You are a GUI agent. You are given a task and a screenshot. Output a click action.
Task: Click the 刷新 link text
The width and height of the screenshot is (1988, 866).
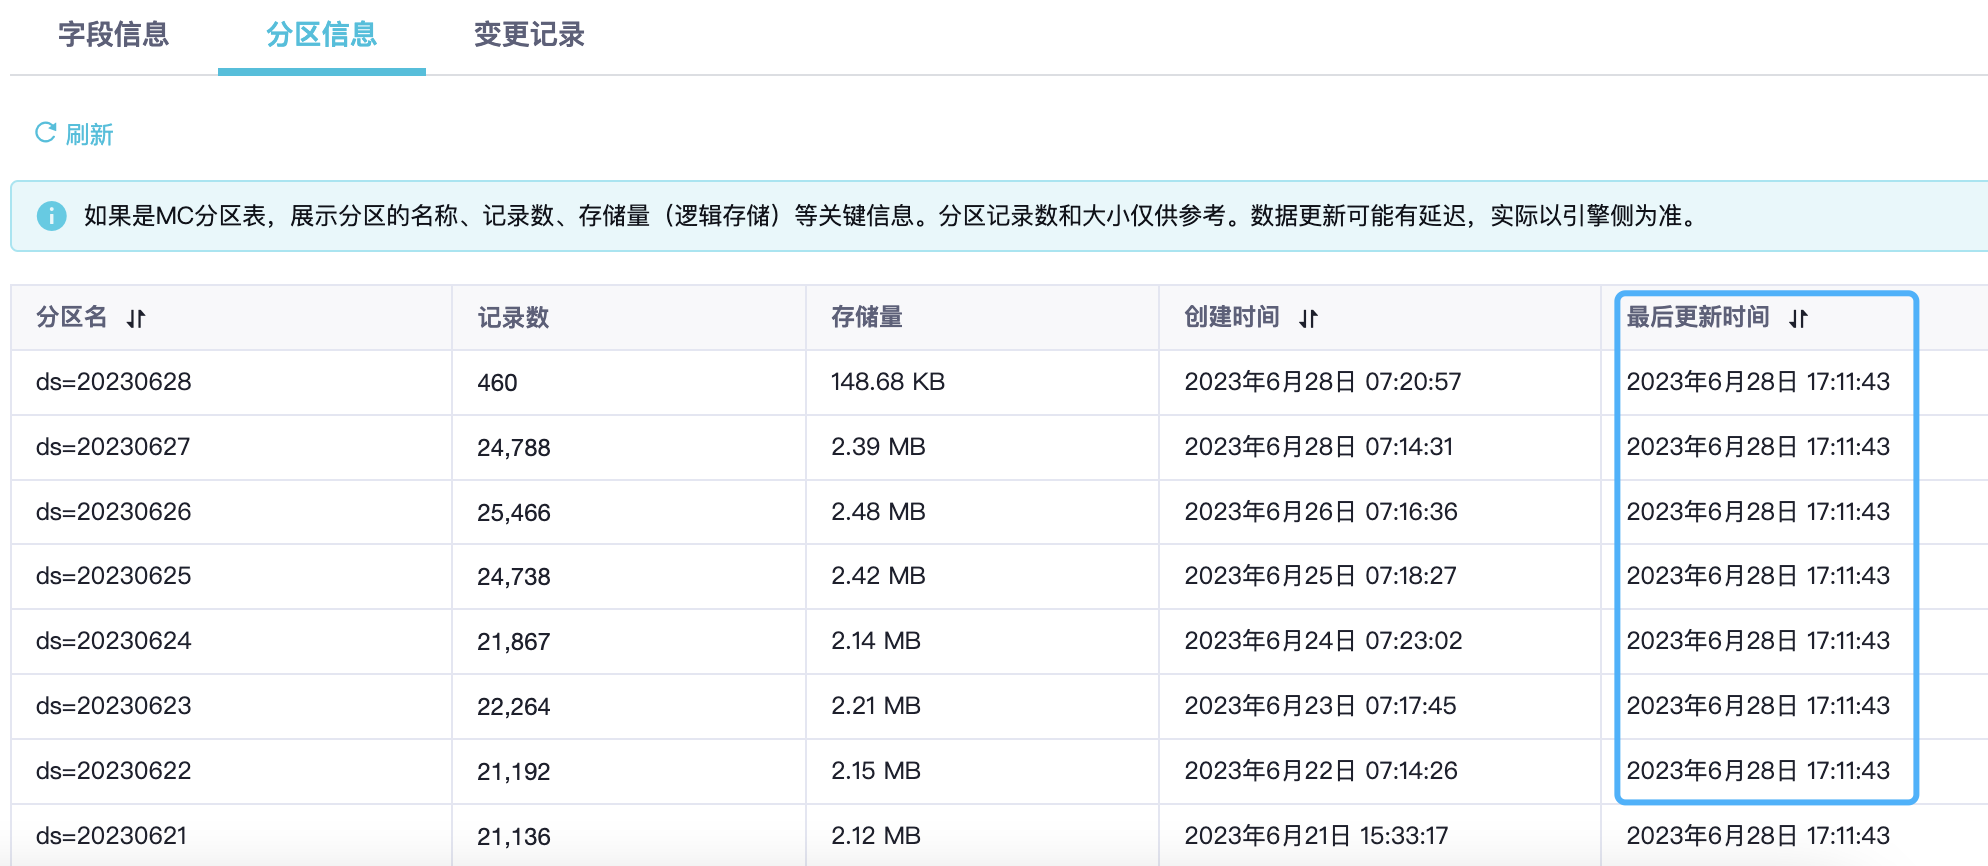point(89,135)
